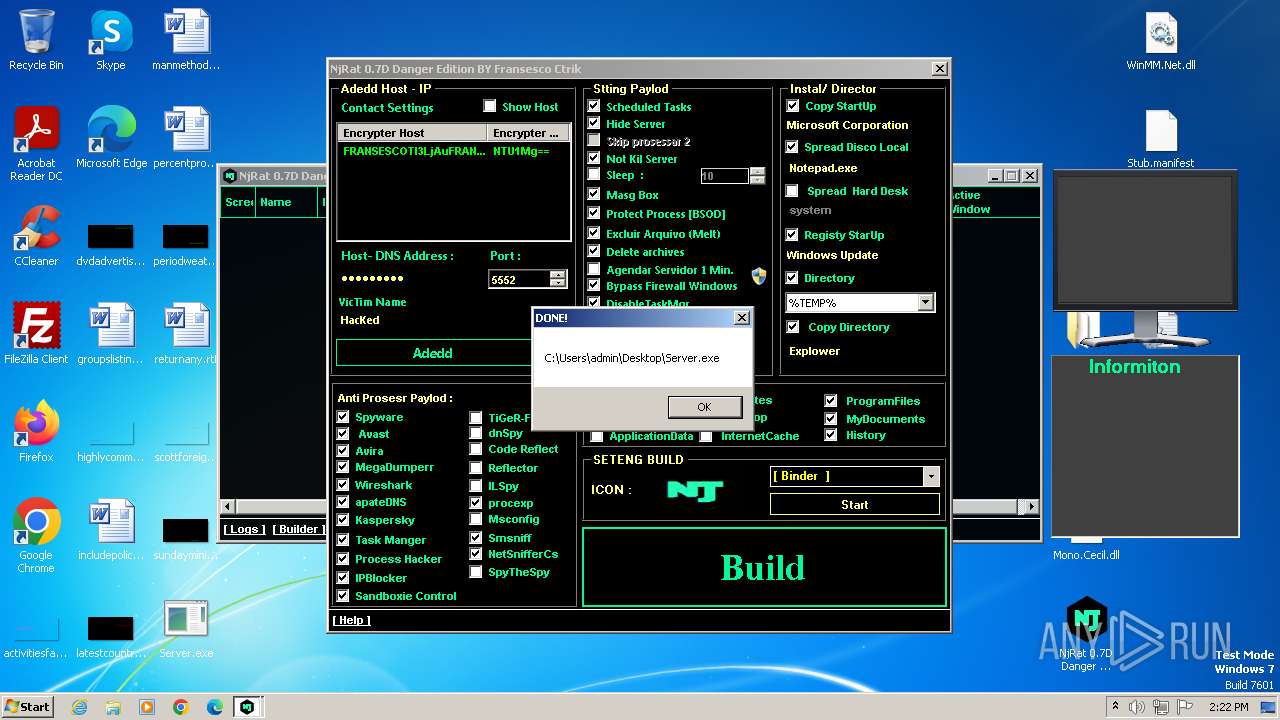Click the Adedd host button
The image size is (1280, 720).
(x=433, y=353)
